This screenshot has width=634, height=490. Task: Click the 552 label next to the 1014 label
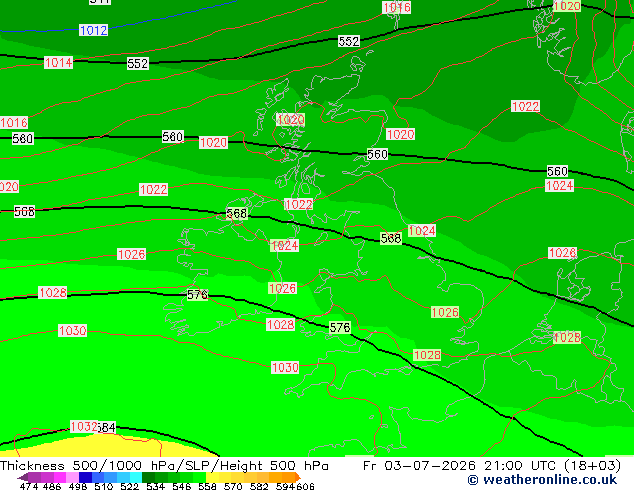point(138,63)
